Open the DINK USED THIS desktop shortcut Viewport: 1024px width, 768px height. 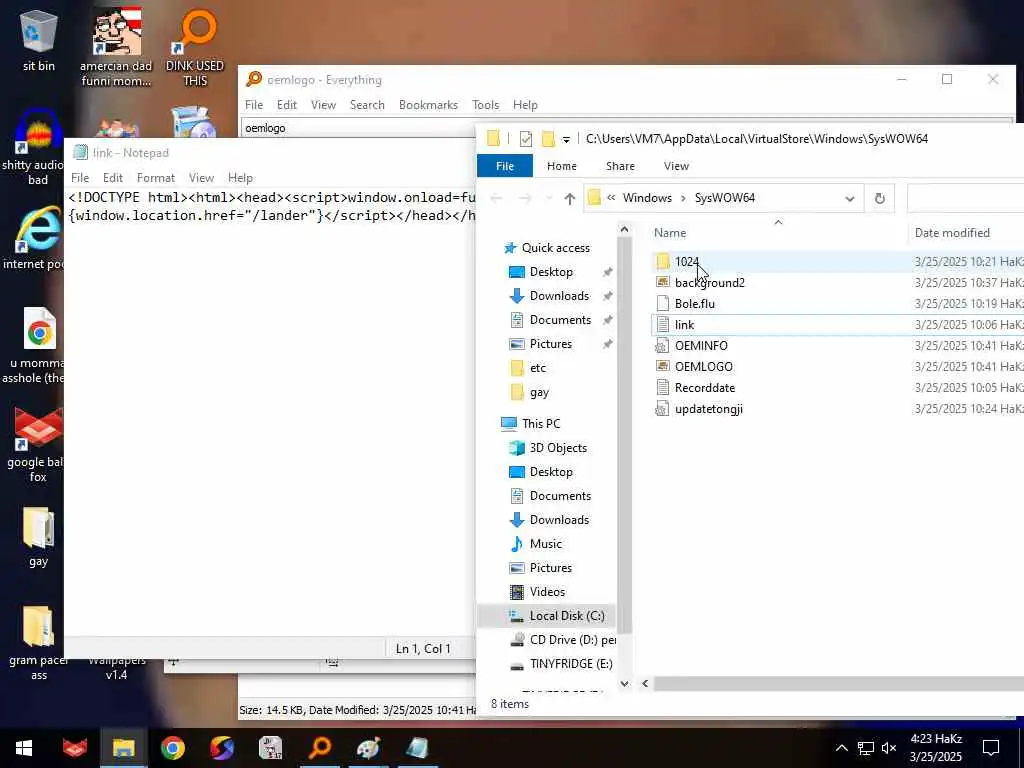[x=195, y=48]
